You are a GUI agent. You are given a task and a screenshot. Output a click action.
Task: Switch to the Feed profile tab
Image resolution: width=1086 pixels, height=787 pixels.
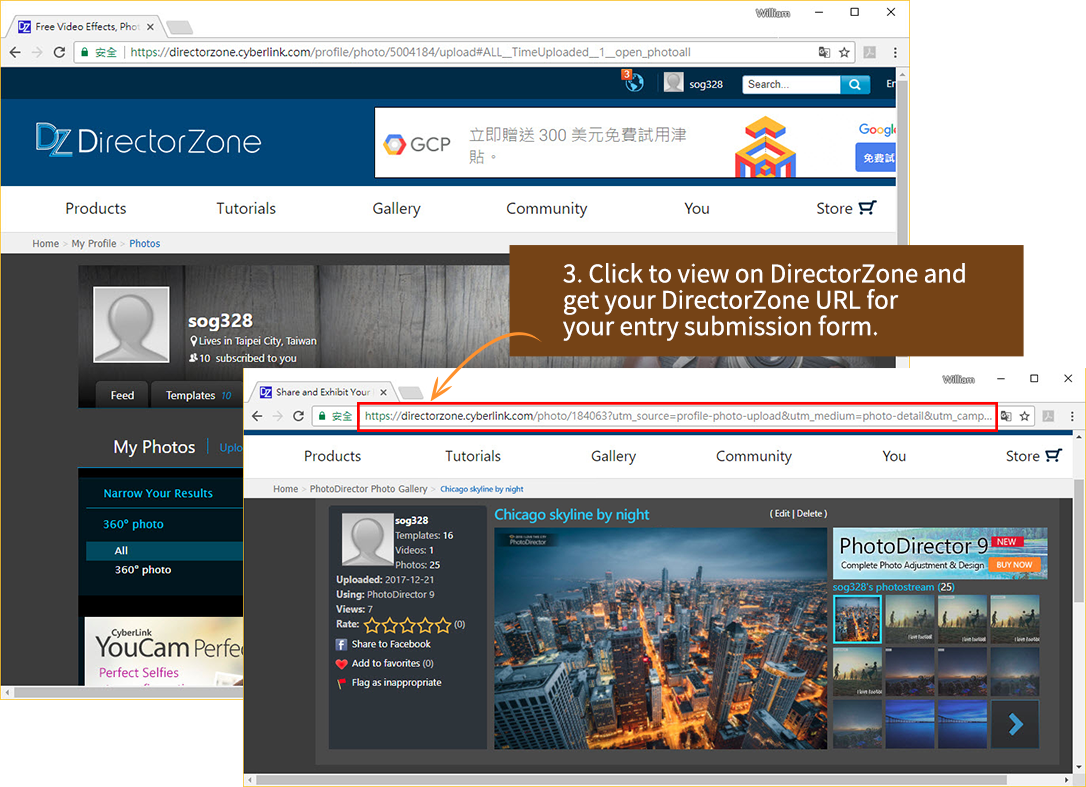[x=122, y=395]
